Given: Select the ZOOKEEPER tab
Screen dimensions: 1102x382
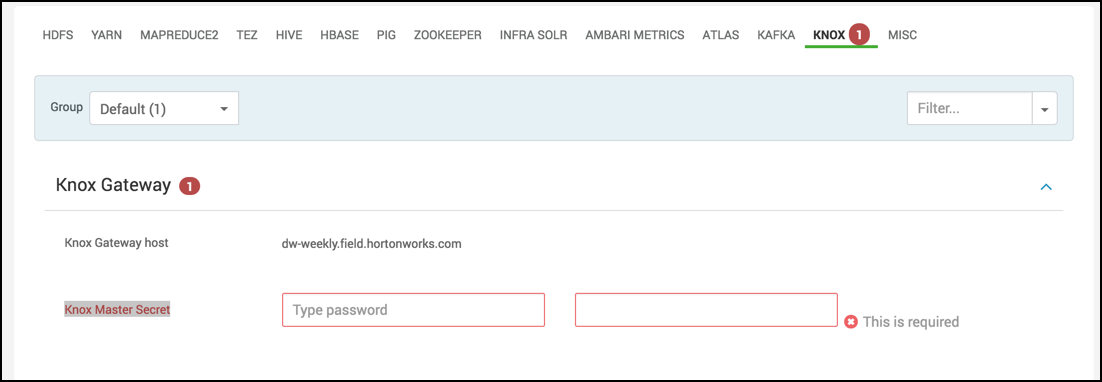Looking at the screenshot, I should [x=448, y=35].
